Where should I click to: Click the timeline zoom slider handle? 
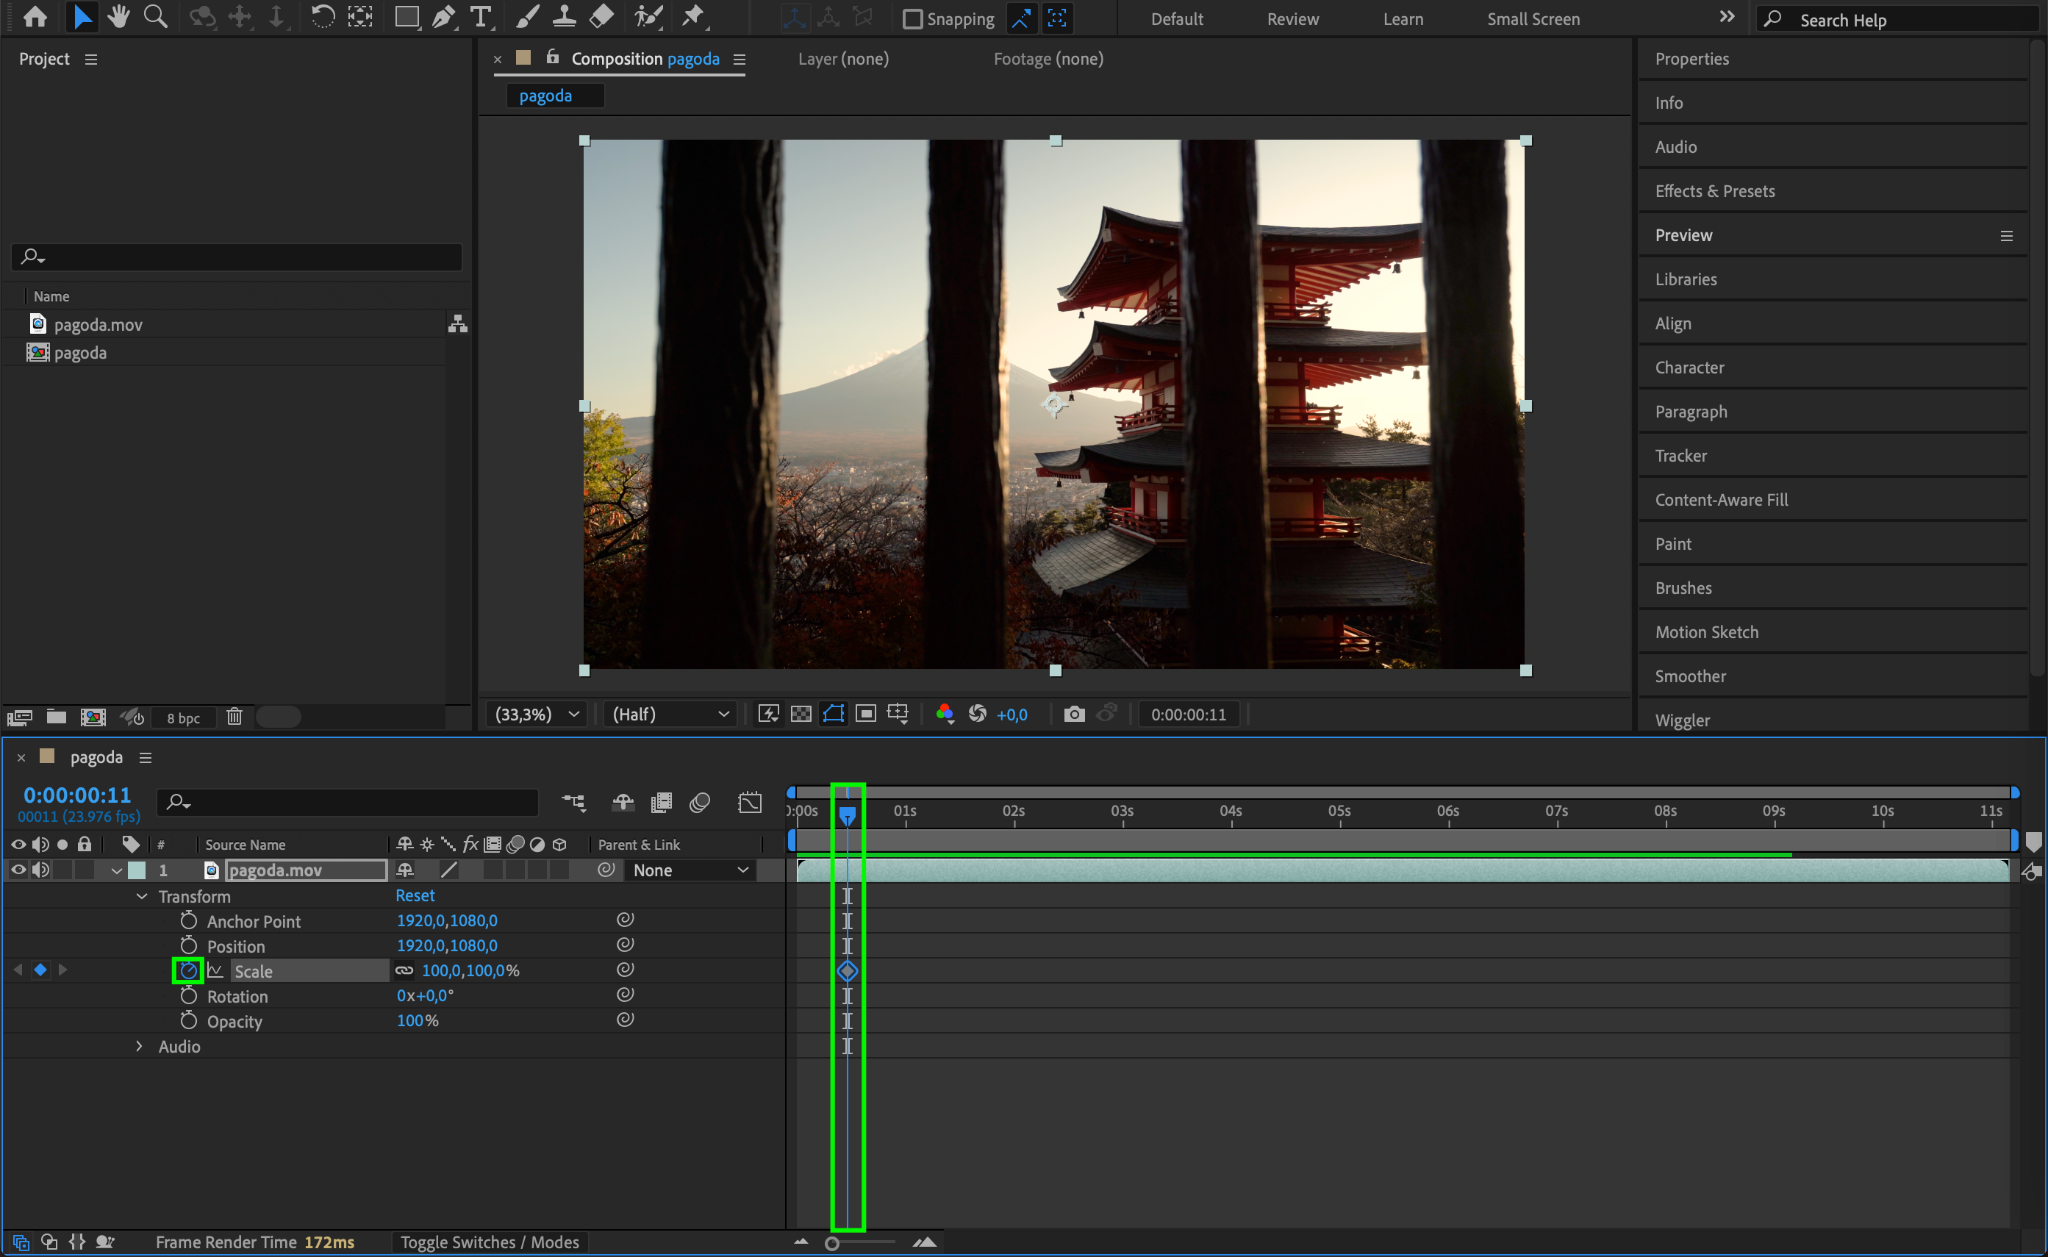point(832,1243)
